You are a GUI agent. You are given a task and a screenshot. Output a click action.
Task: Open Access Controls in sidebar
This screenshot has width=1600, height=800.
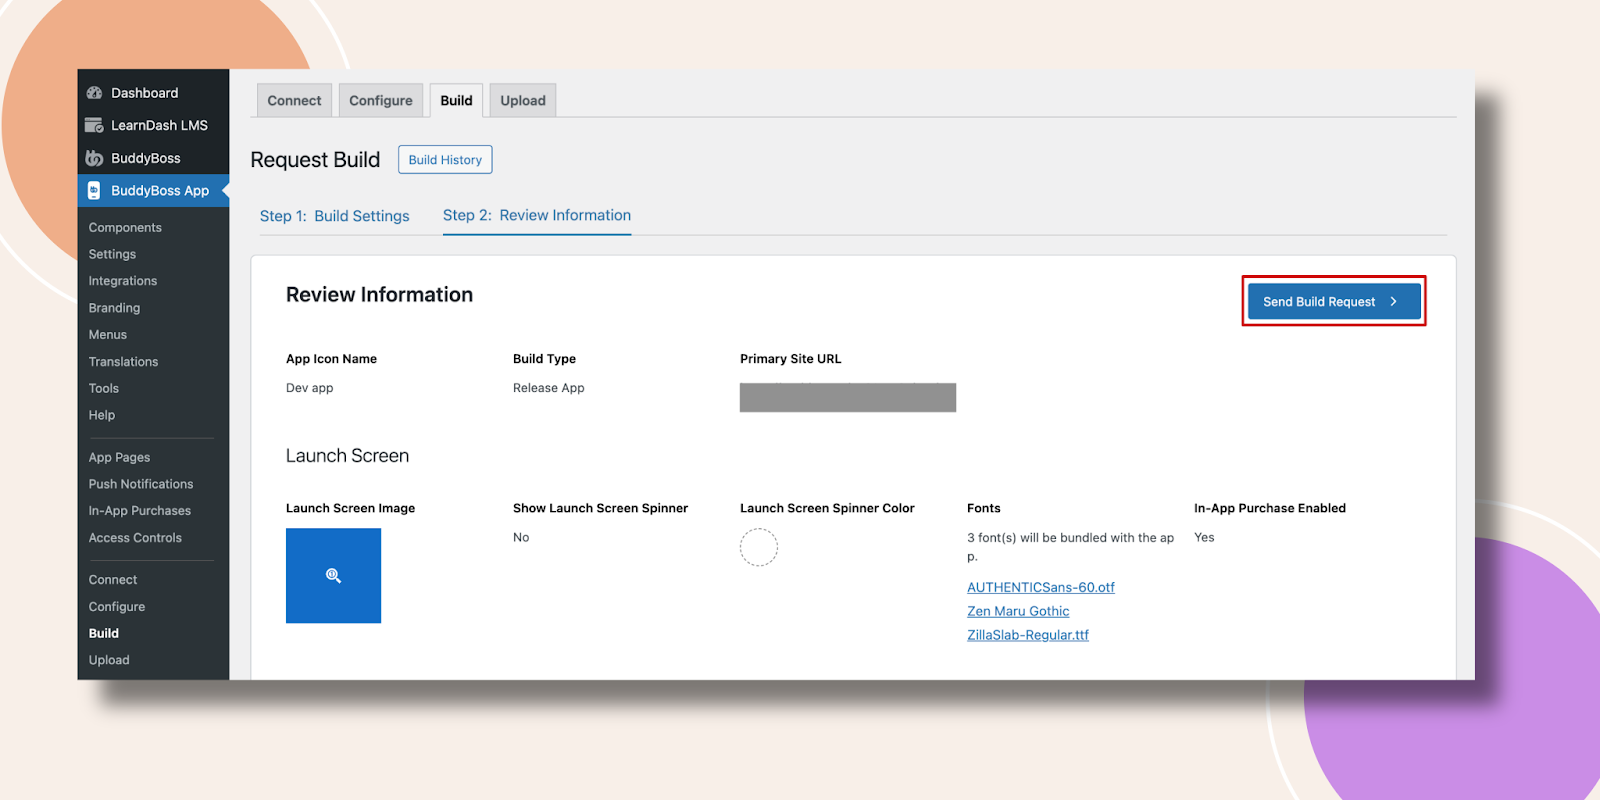tap(135, 538)
